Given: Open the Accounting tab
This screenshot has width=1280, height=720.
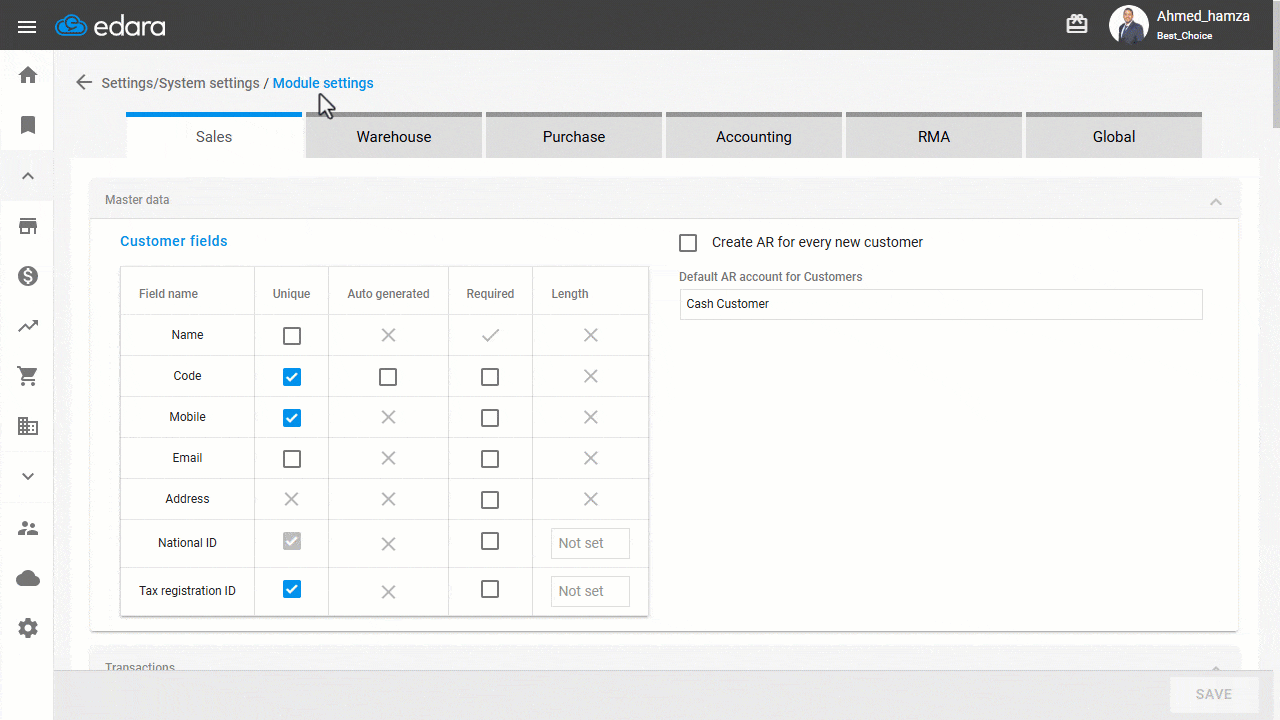Looking at the screenshot, I should (754, 135).
